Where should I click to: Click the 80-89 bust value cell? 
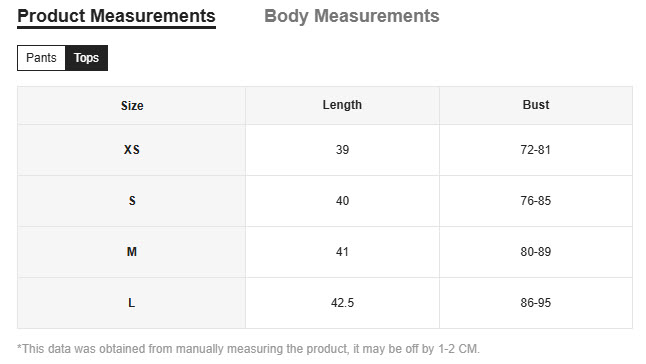coord(536,252)
